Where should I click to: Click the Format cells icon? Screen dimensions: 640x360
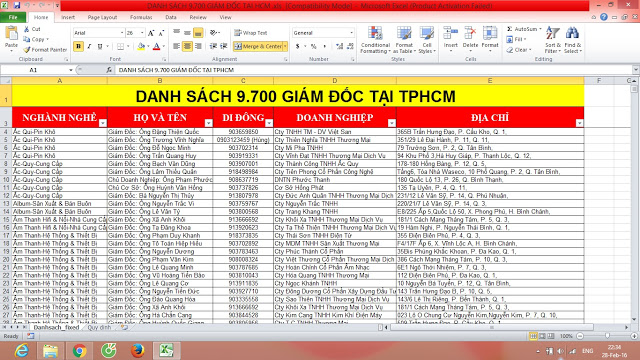point(490,33)
